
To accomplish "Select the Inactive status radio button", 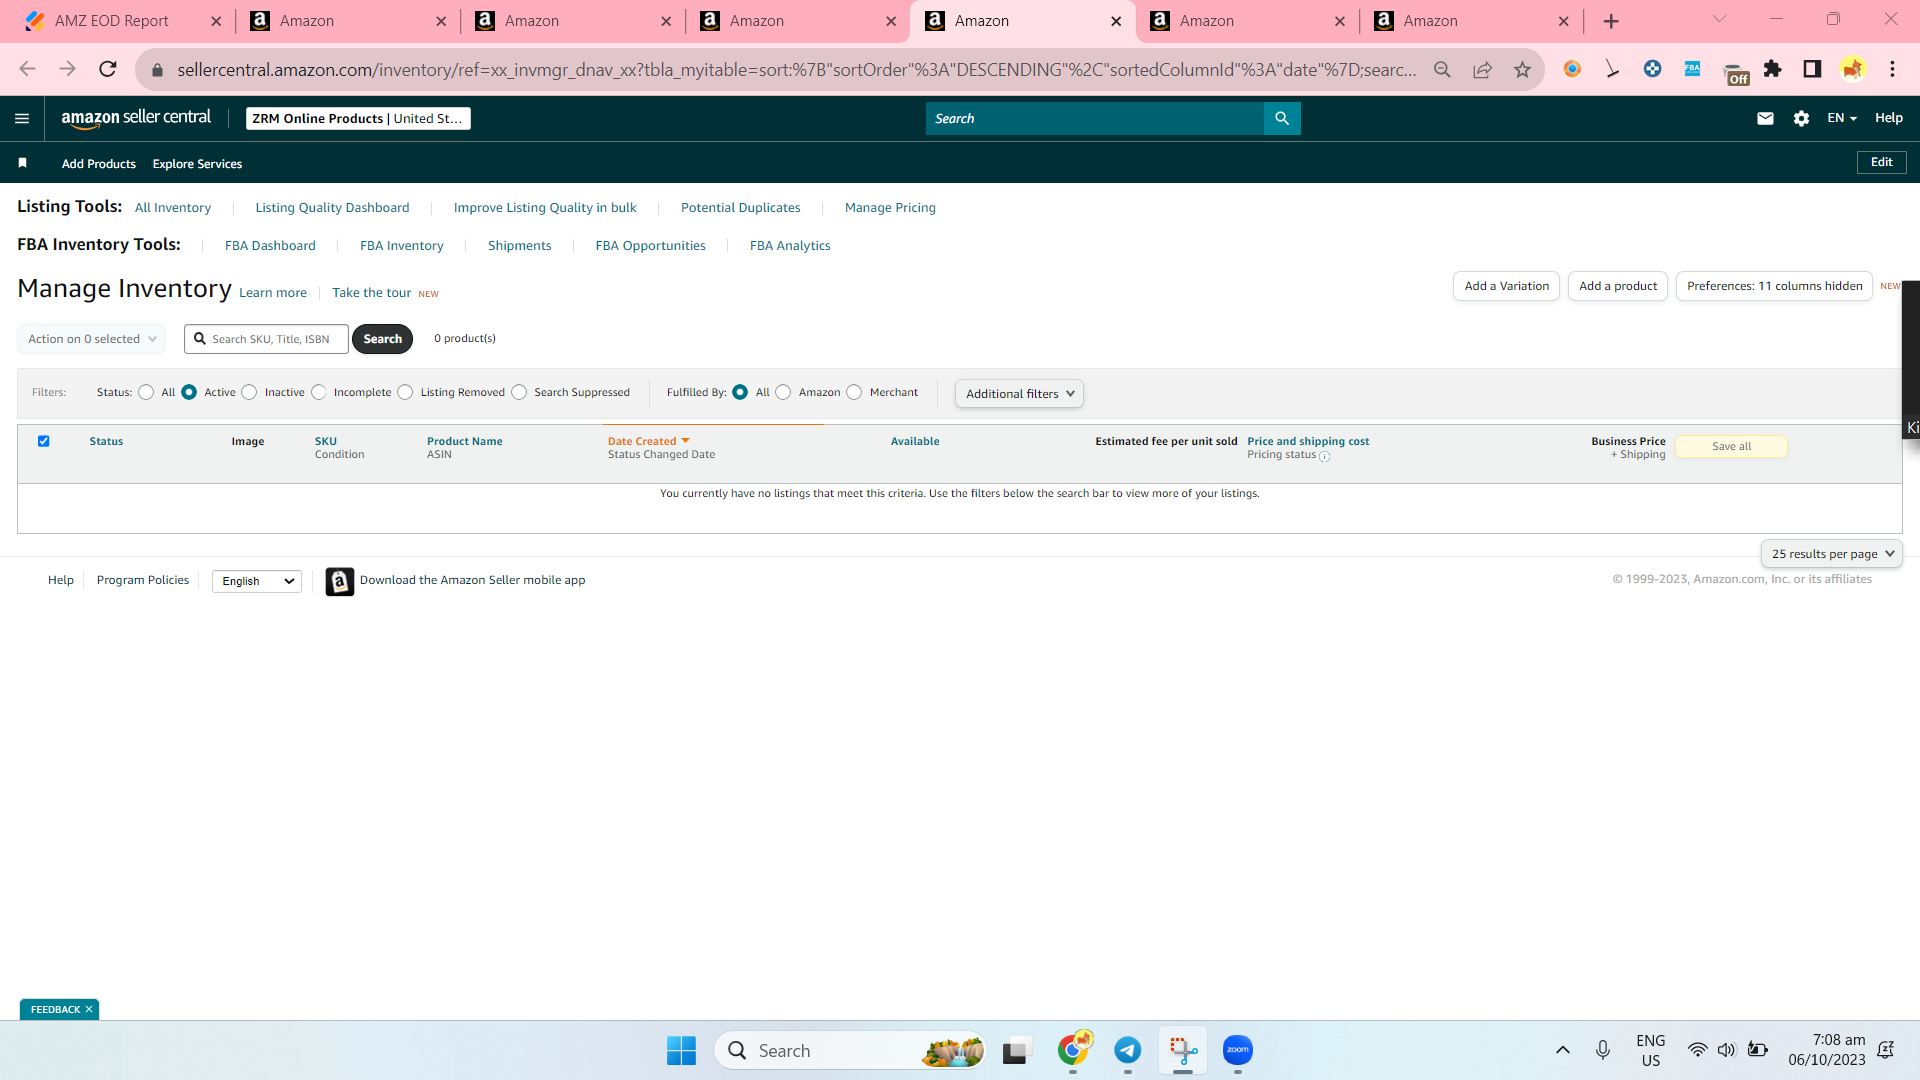I will click(x=249, y=392).
